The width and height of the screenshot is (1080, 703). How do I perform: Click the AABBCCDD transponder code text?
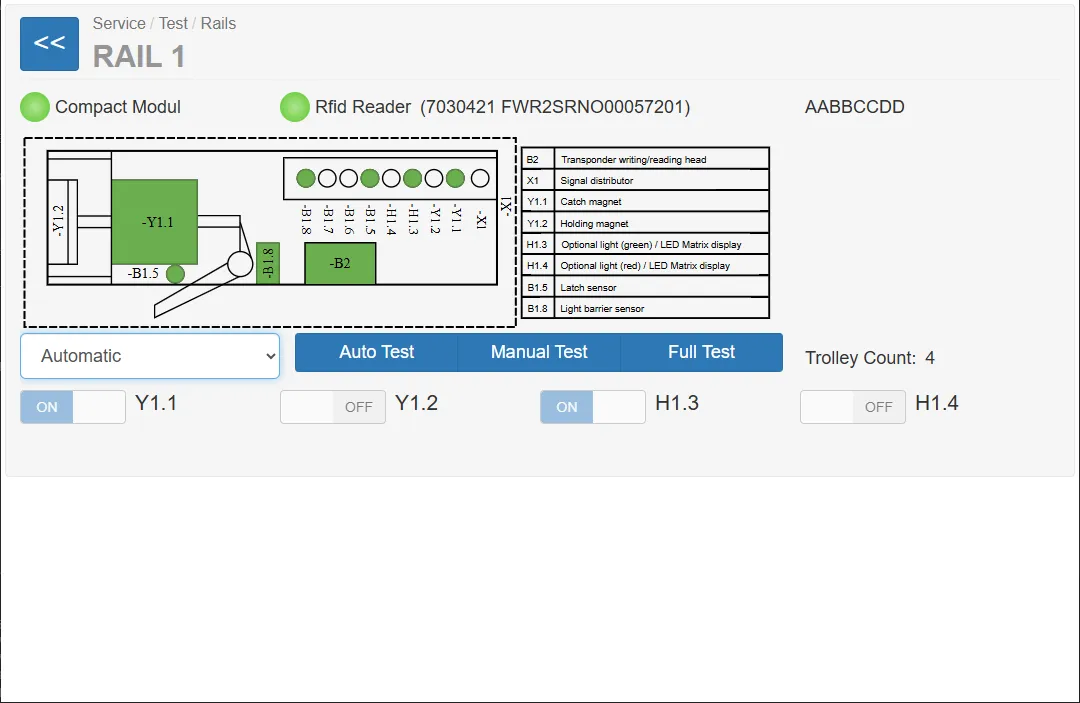(855, 107)
